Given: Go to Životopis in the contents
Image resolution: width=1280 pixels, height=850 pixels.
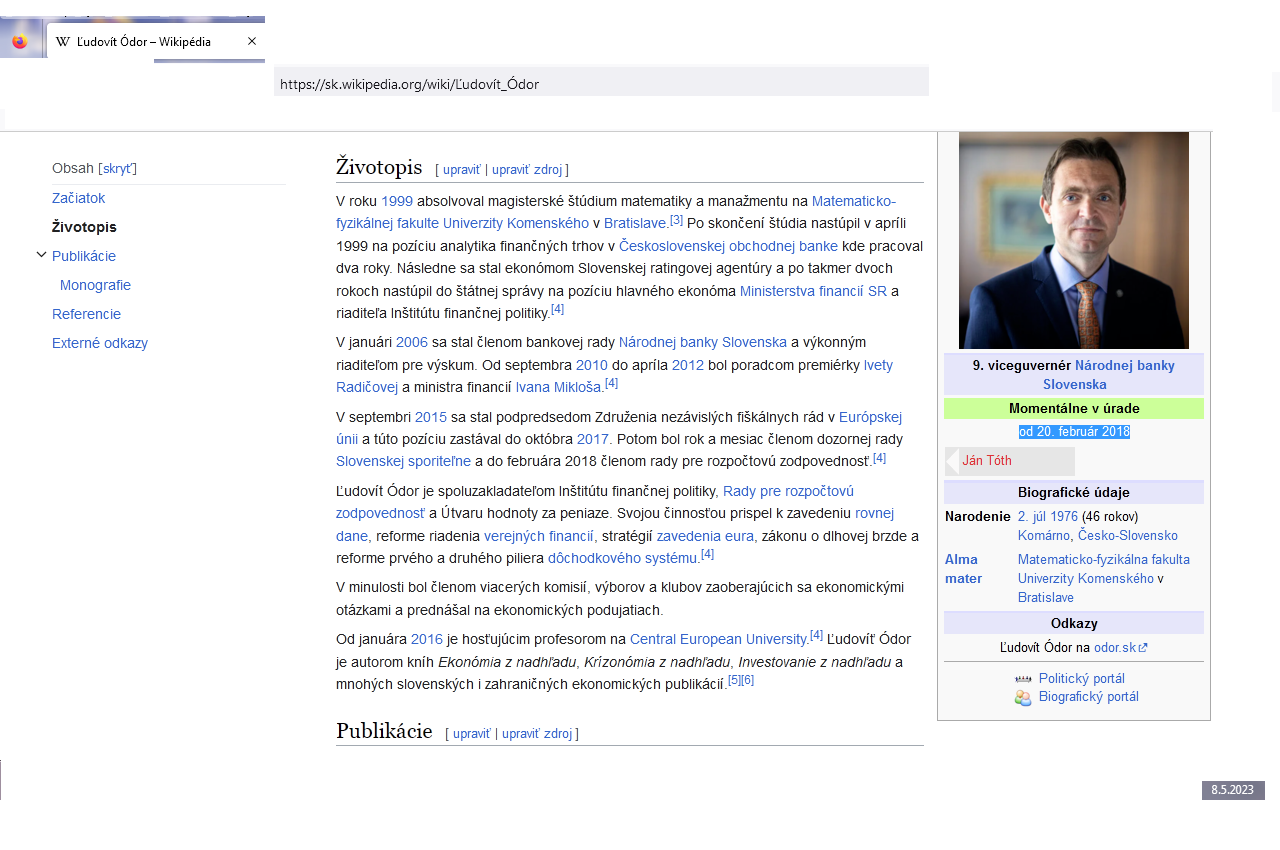Looking at the screenshot, I should click(x=84, y=227).
